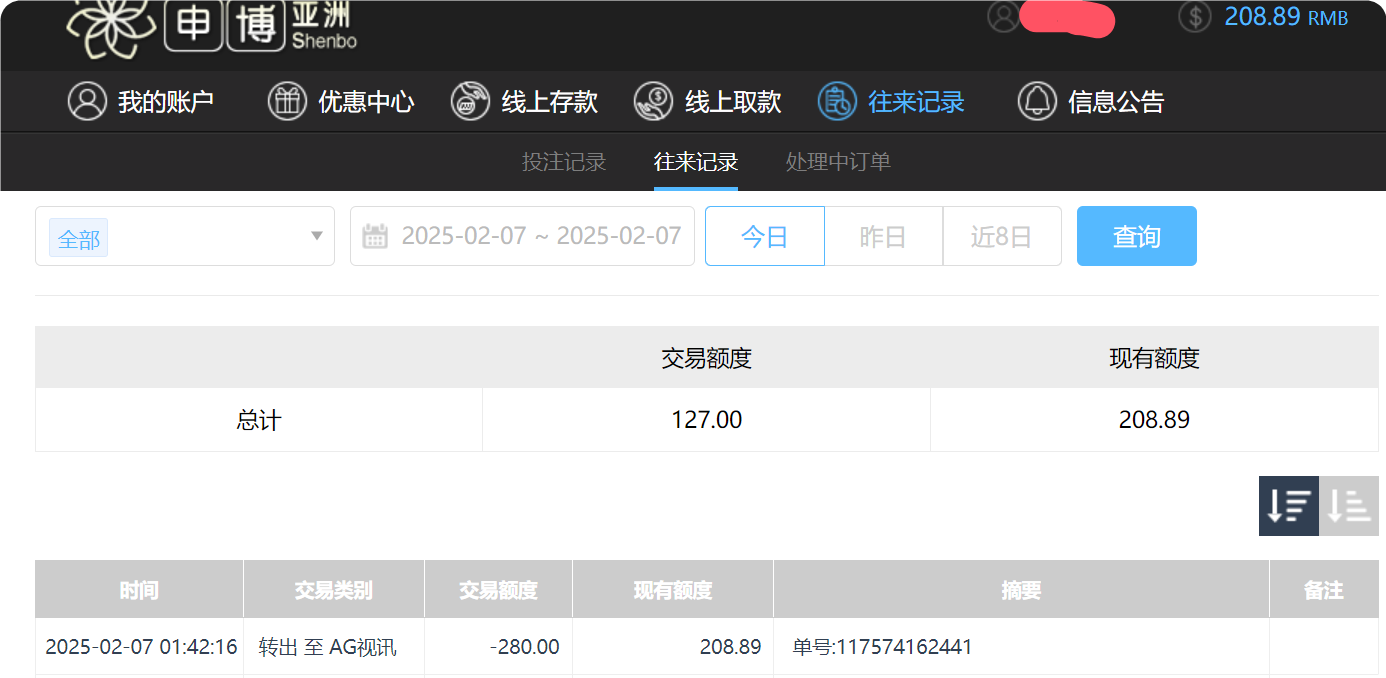Select the 今日 filter option

pos(764,235)
